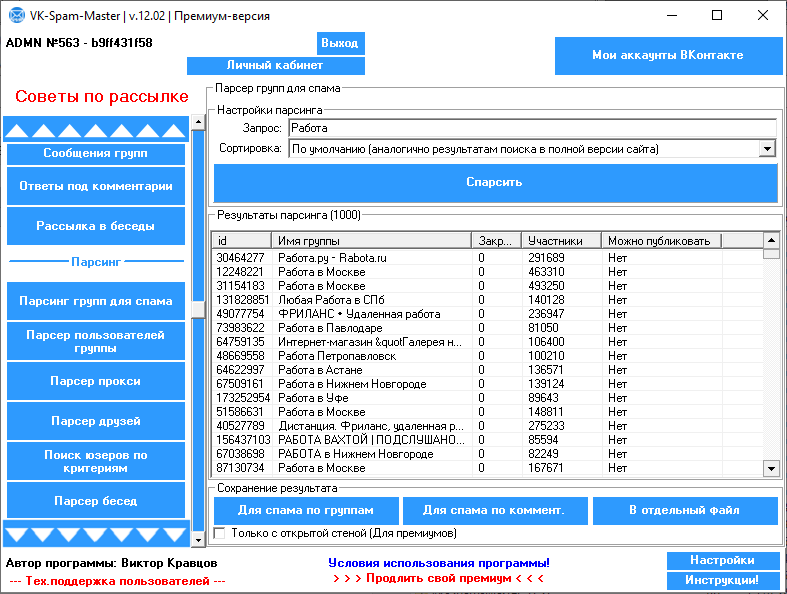This screenshot has width=787, height=594.
Task: Click the down-arrows strip below sidebar menu
Action: pyautogui.click(x=96, y=533)
